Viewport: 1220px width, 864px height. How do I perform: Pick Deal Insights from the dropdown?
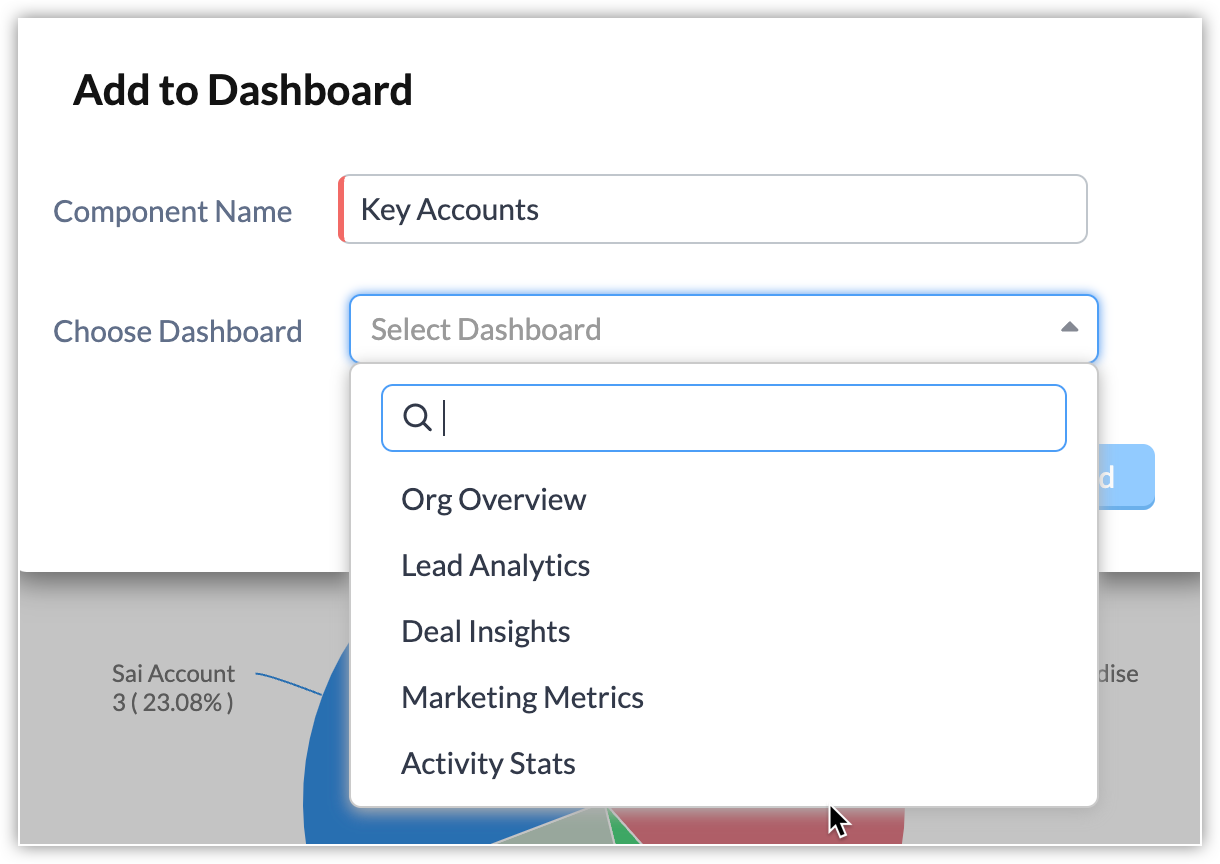[486, 632]
